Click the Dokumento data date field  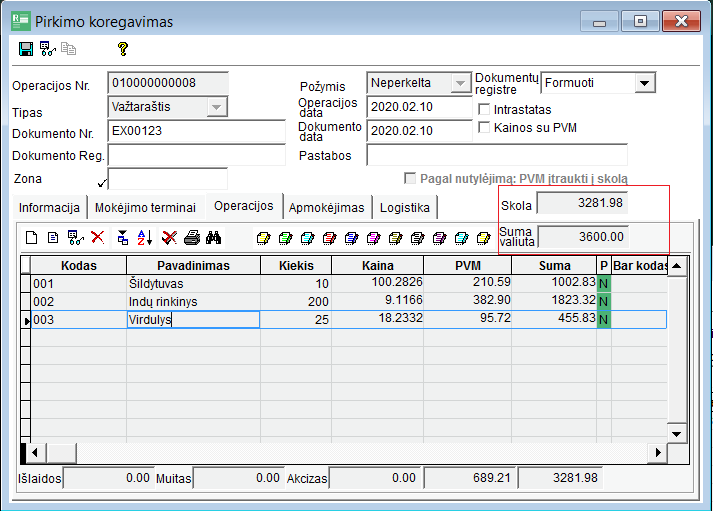click(x=419, y=131)
